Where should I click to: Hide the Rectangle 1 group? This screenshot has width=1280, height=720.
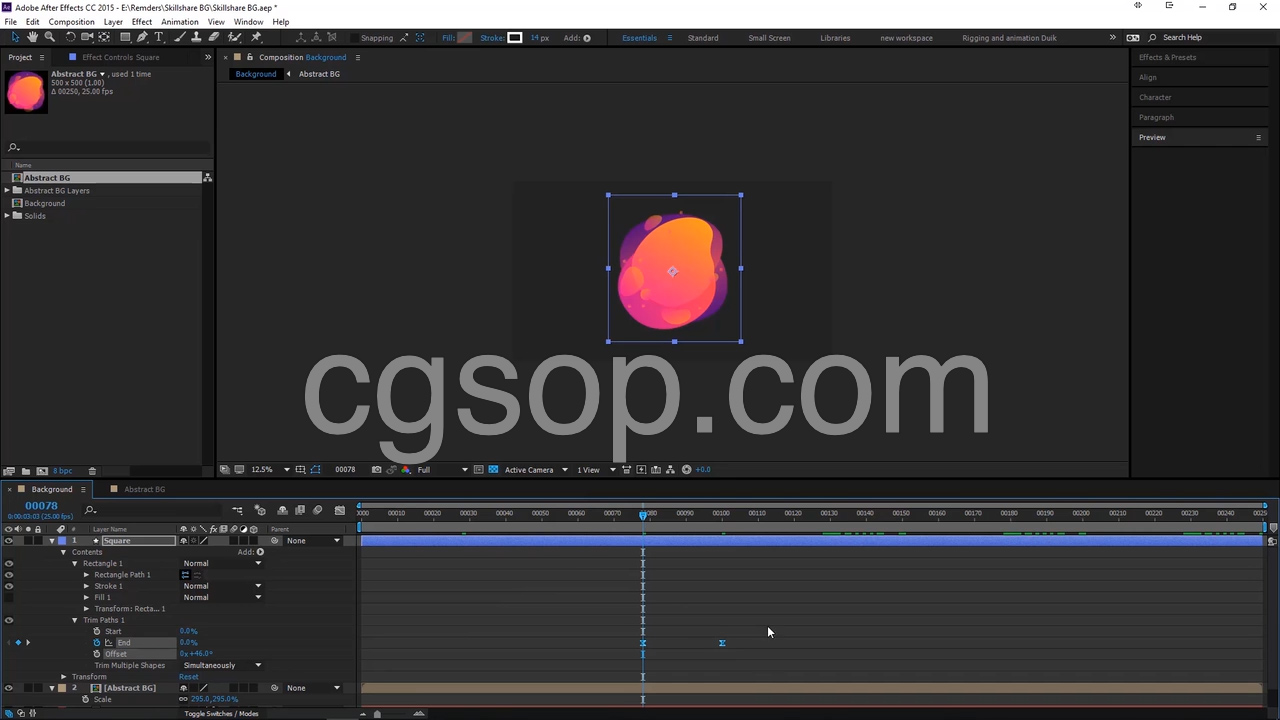(9, 563)
